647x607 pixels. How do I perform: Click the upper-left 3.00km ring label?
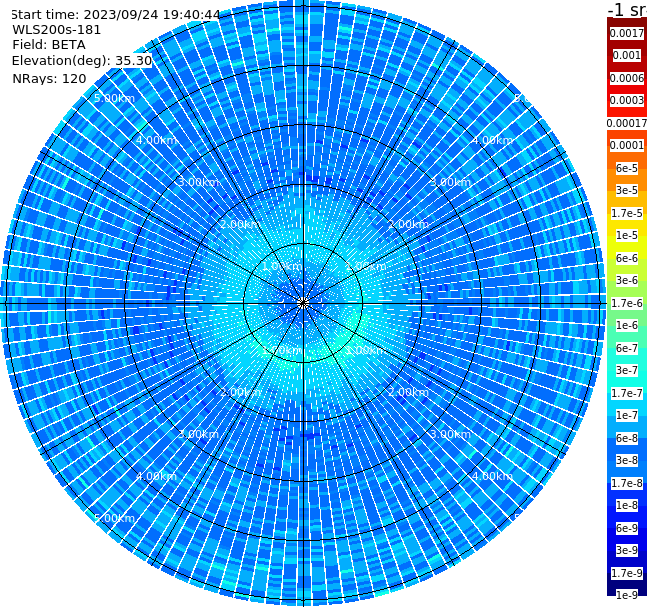pyautogui.click(x=198, y=182)
